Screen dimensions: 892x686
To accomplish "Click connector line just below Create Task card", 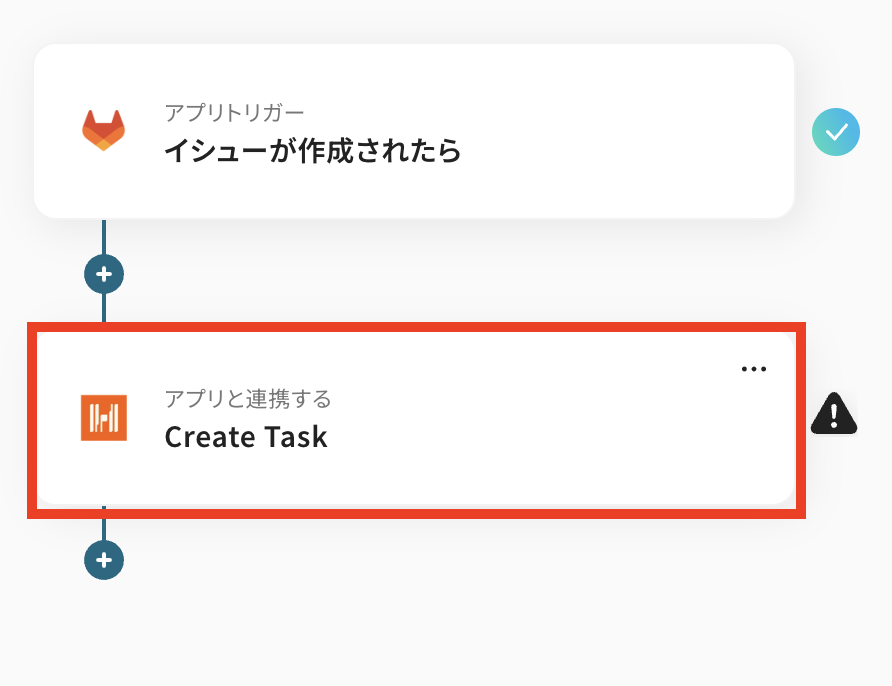I will 104,528.
